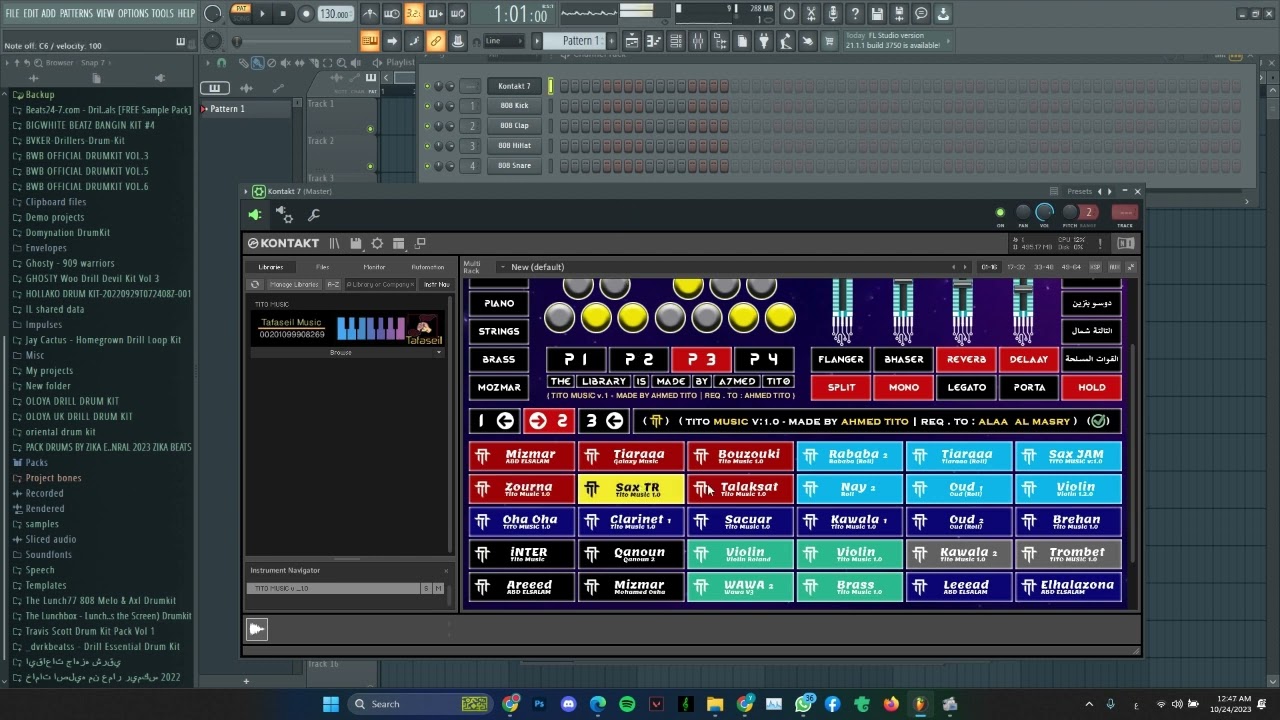Click the Kontakt plugin wrench settings icon

pos(313,215)
